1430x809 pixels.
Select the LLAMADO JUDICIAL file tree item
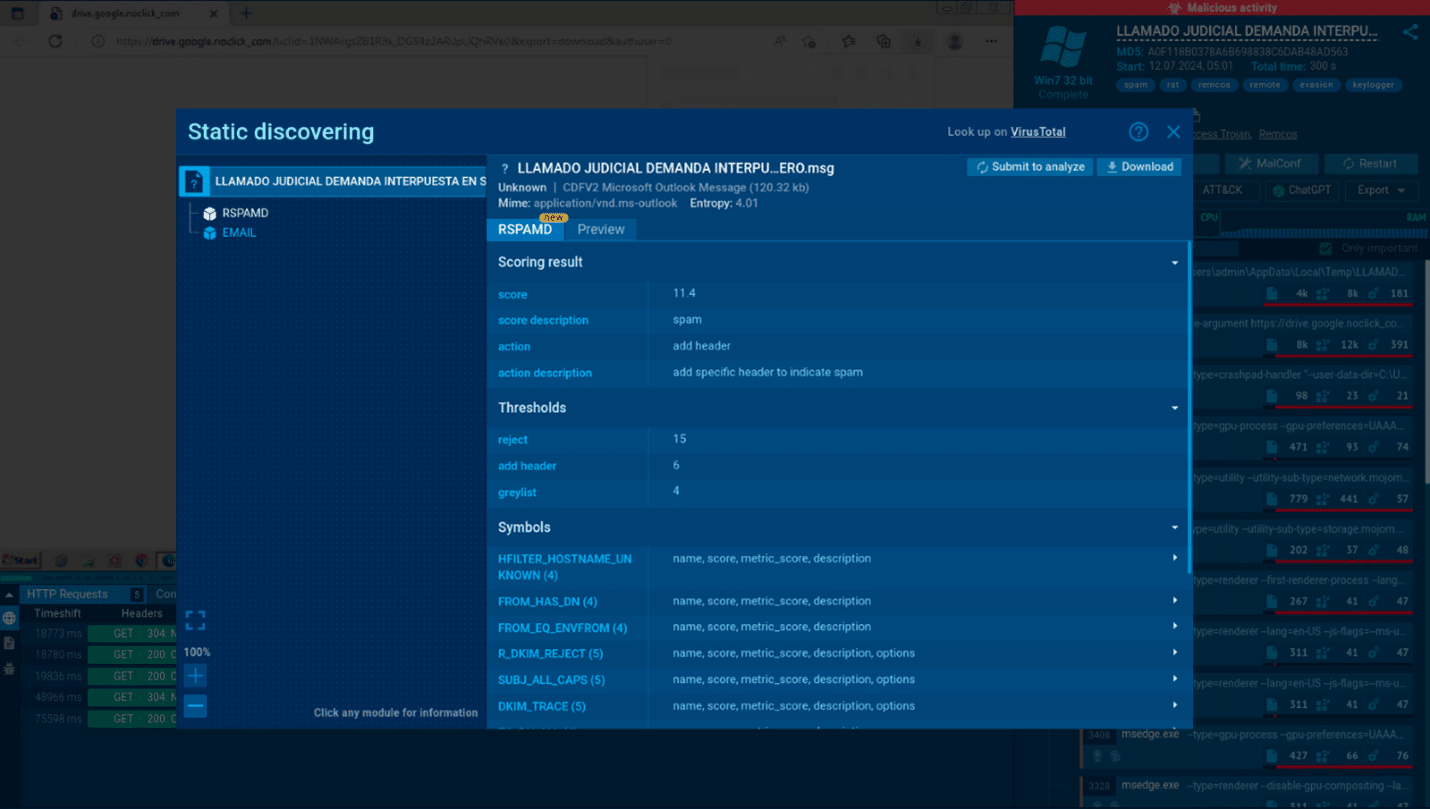click(x=333, y=182)
